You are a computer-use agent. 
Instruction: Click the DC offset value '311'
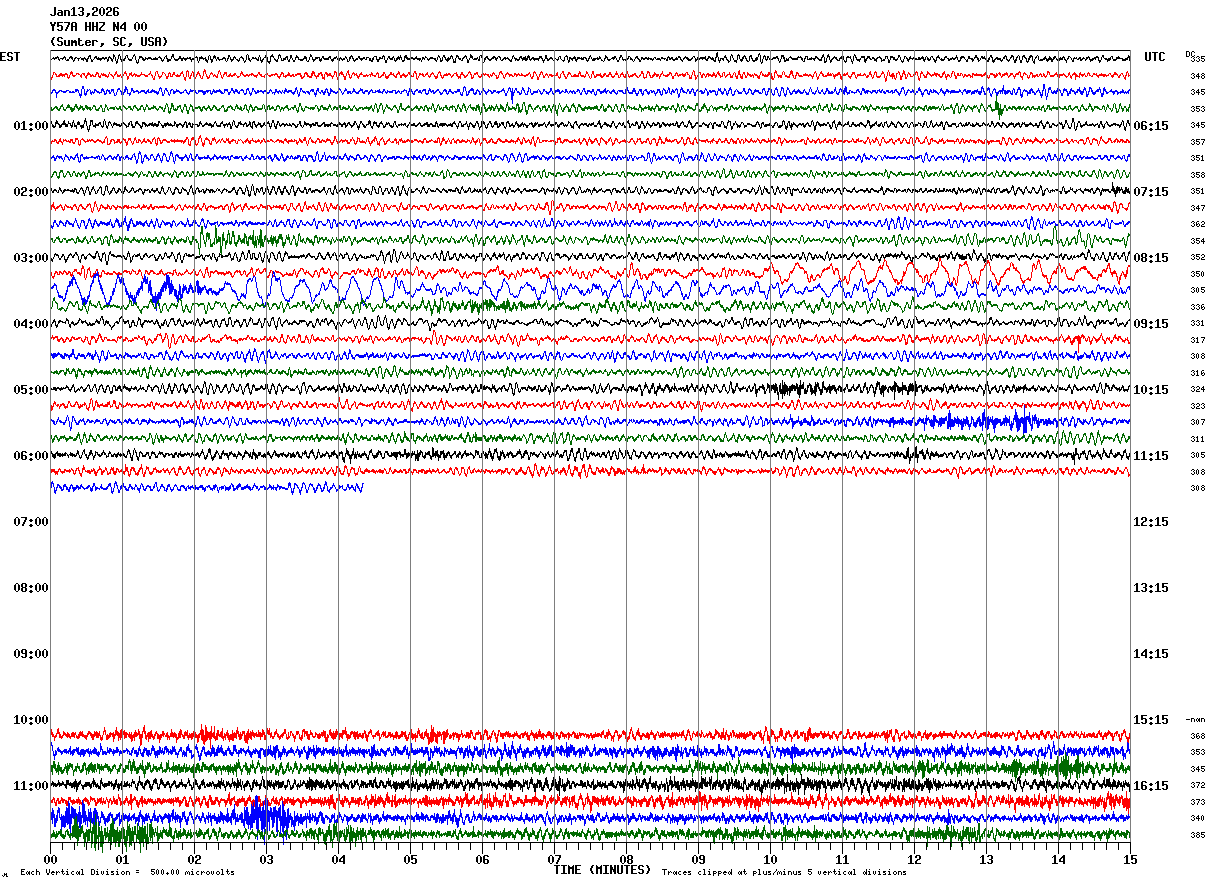coord(1198,439)
